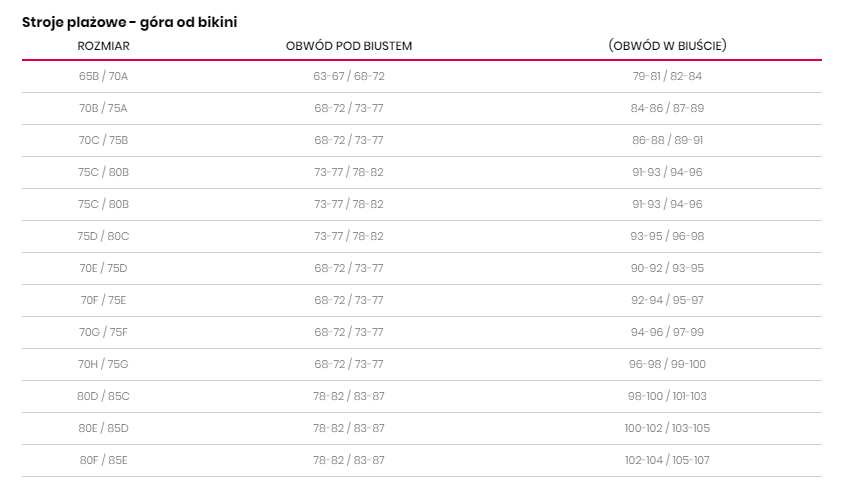Screen dimensions: 844x504
Task: Select the 80F / 85E size cell
Action: 104,460
